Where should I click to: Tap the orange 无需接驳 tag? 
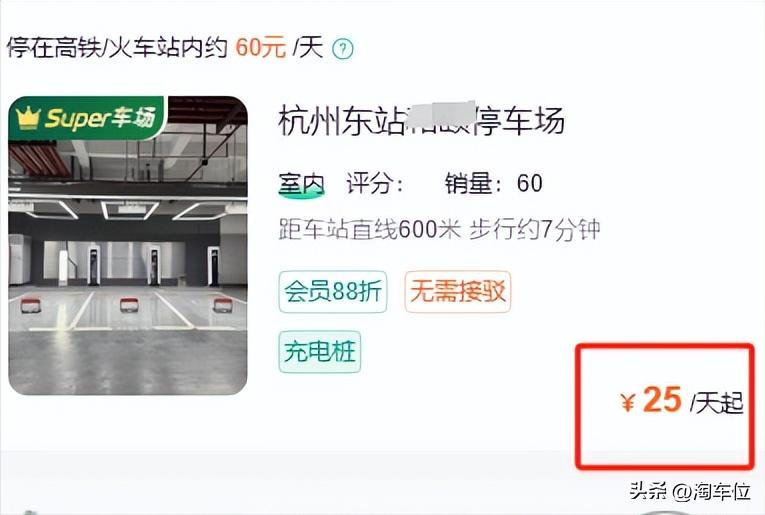pyautogui.click(x=458, y=292)
